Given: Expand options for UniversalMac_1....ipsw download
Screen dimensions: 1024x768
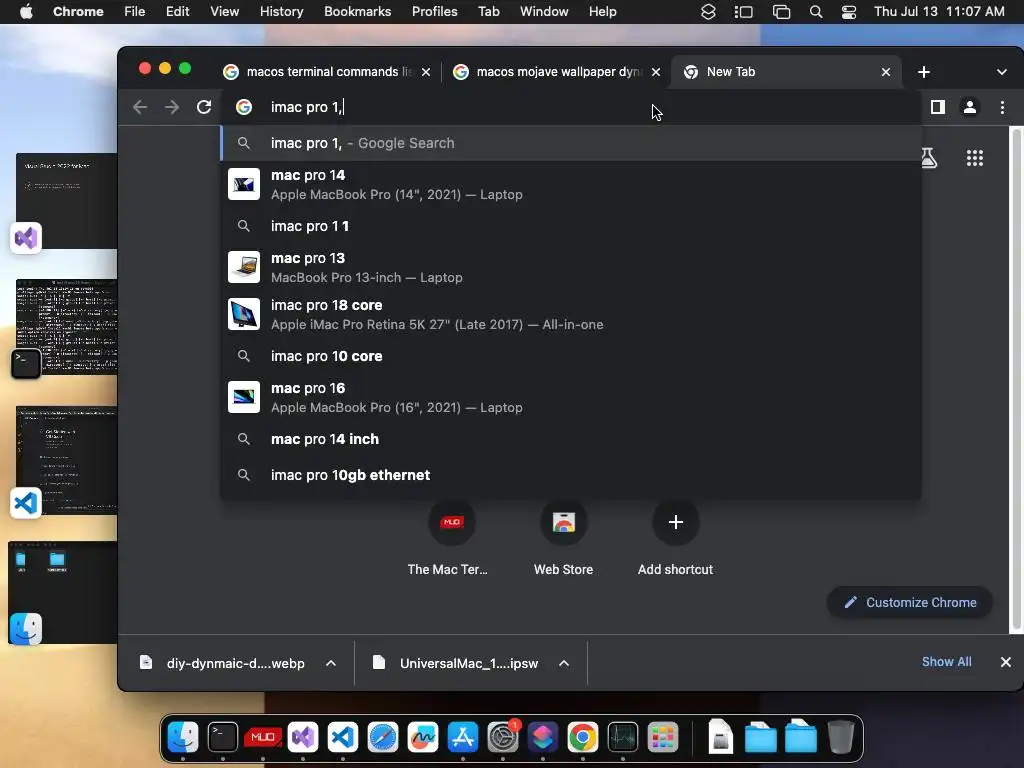Looking at the screenshot, I should click(564, 664).
